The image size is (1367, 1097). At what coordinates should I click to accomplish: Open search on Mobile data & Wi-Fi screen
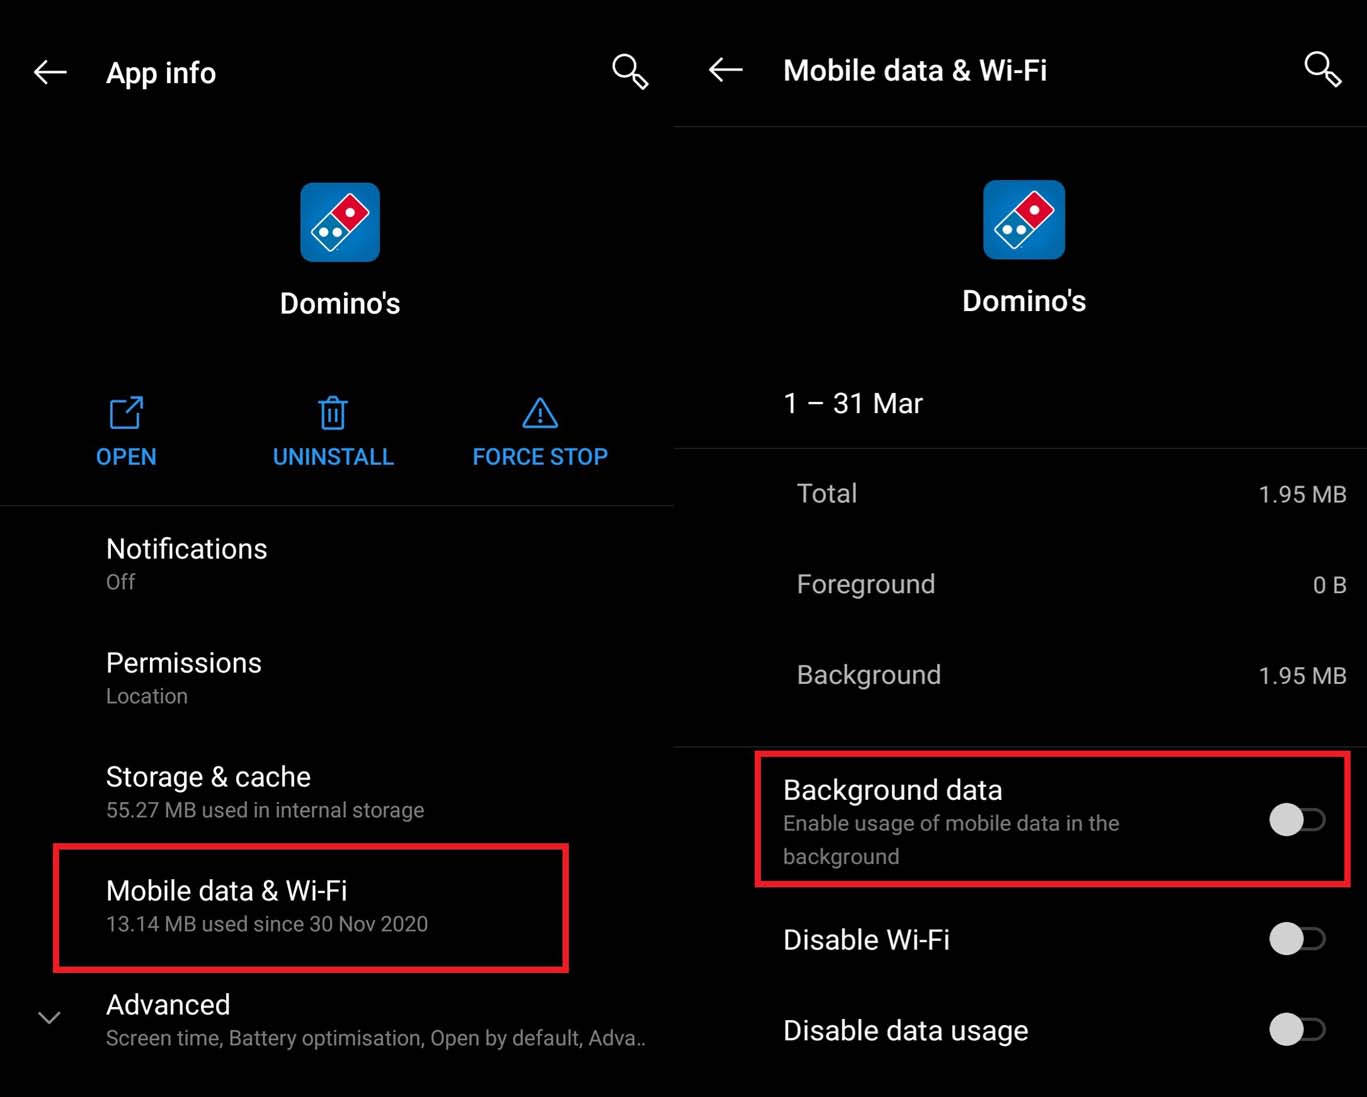(x=1322, y=70)
